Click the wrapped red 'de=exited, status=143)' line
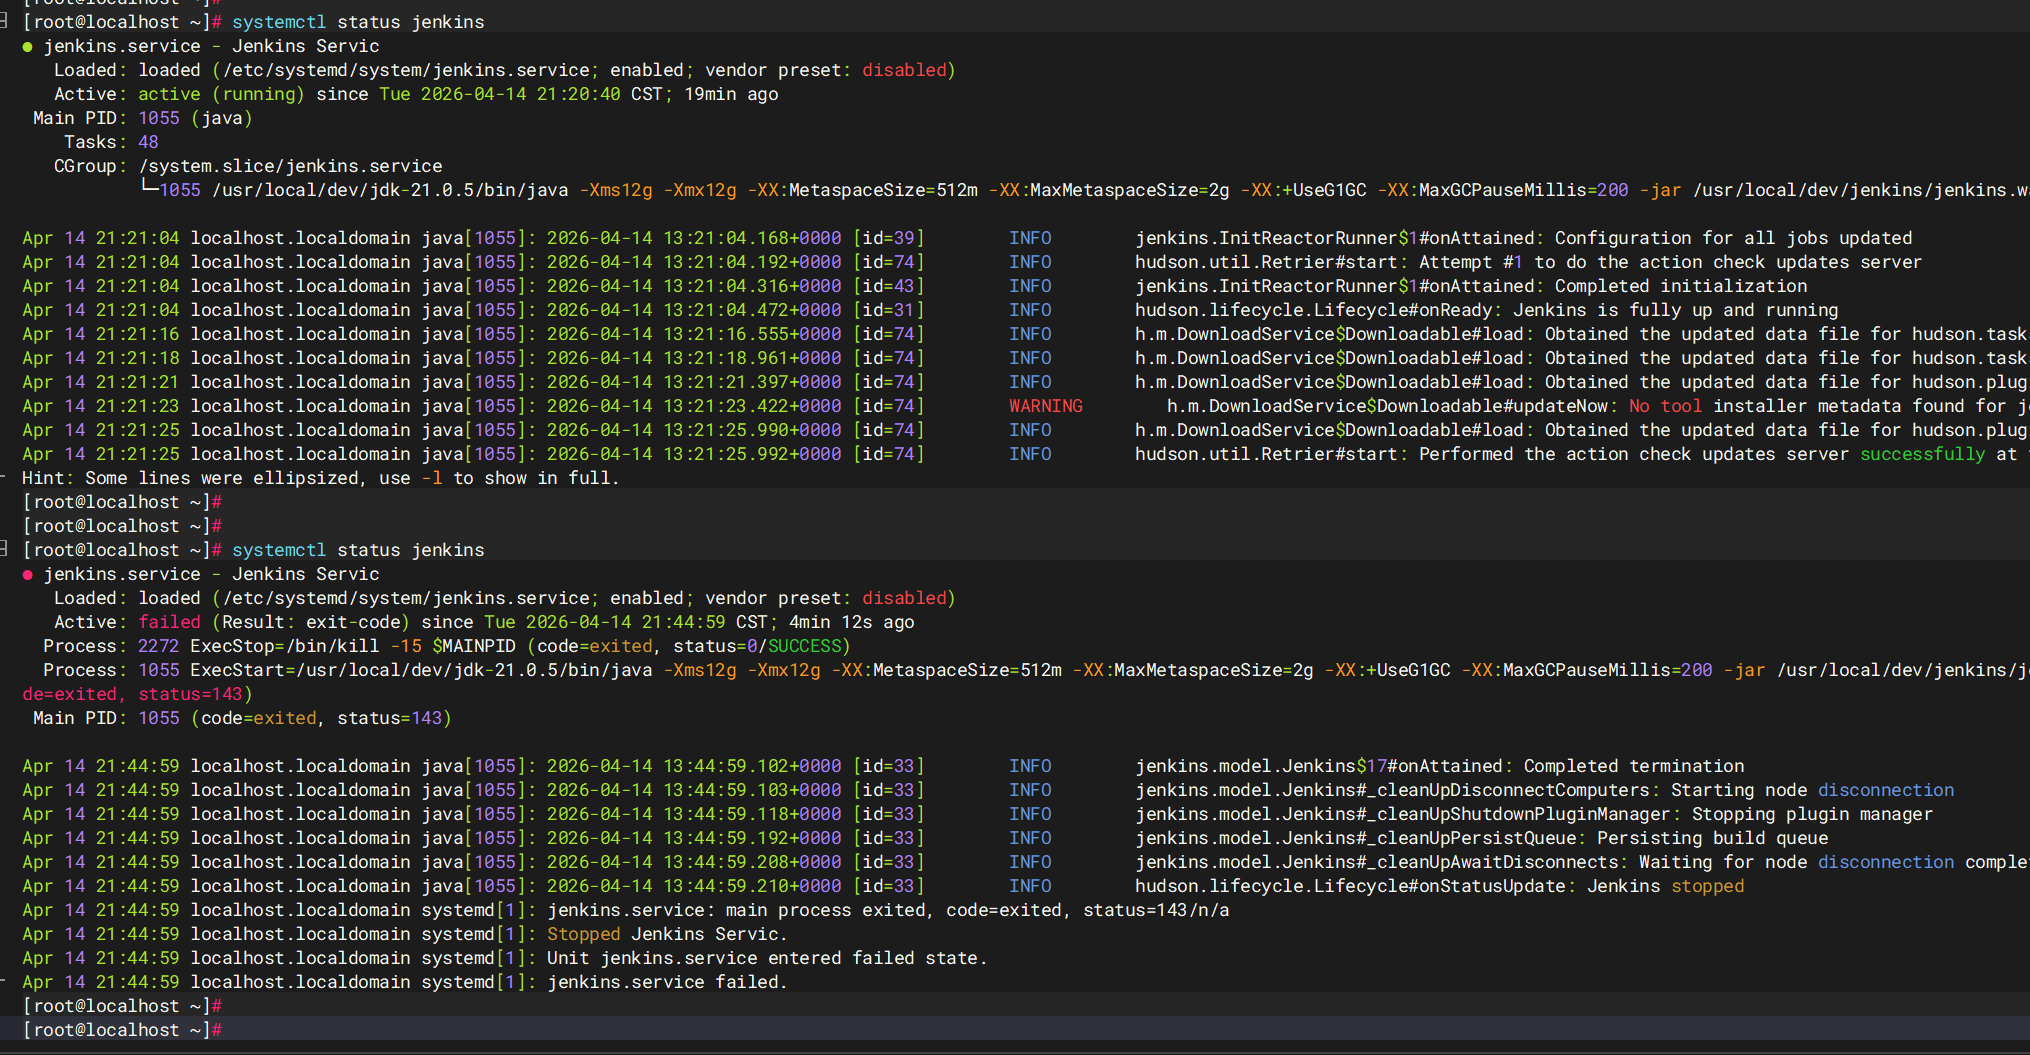2030x1055 pixels. click(137, 694)
